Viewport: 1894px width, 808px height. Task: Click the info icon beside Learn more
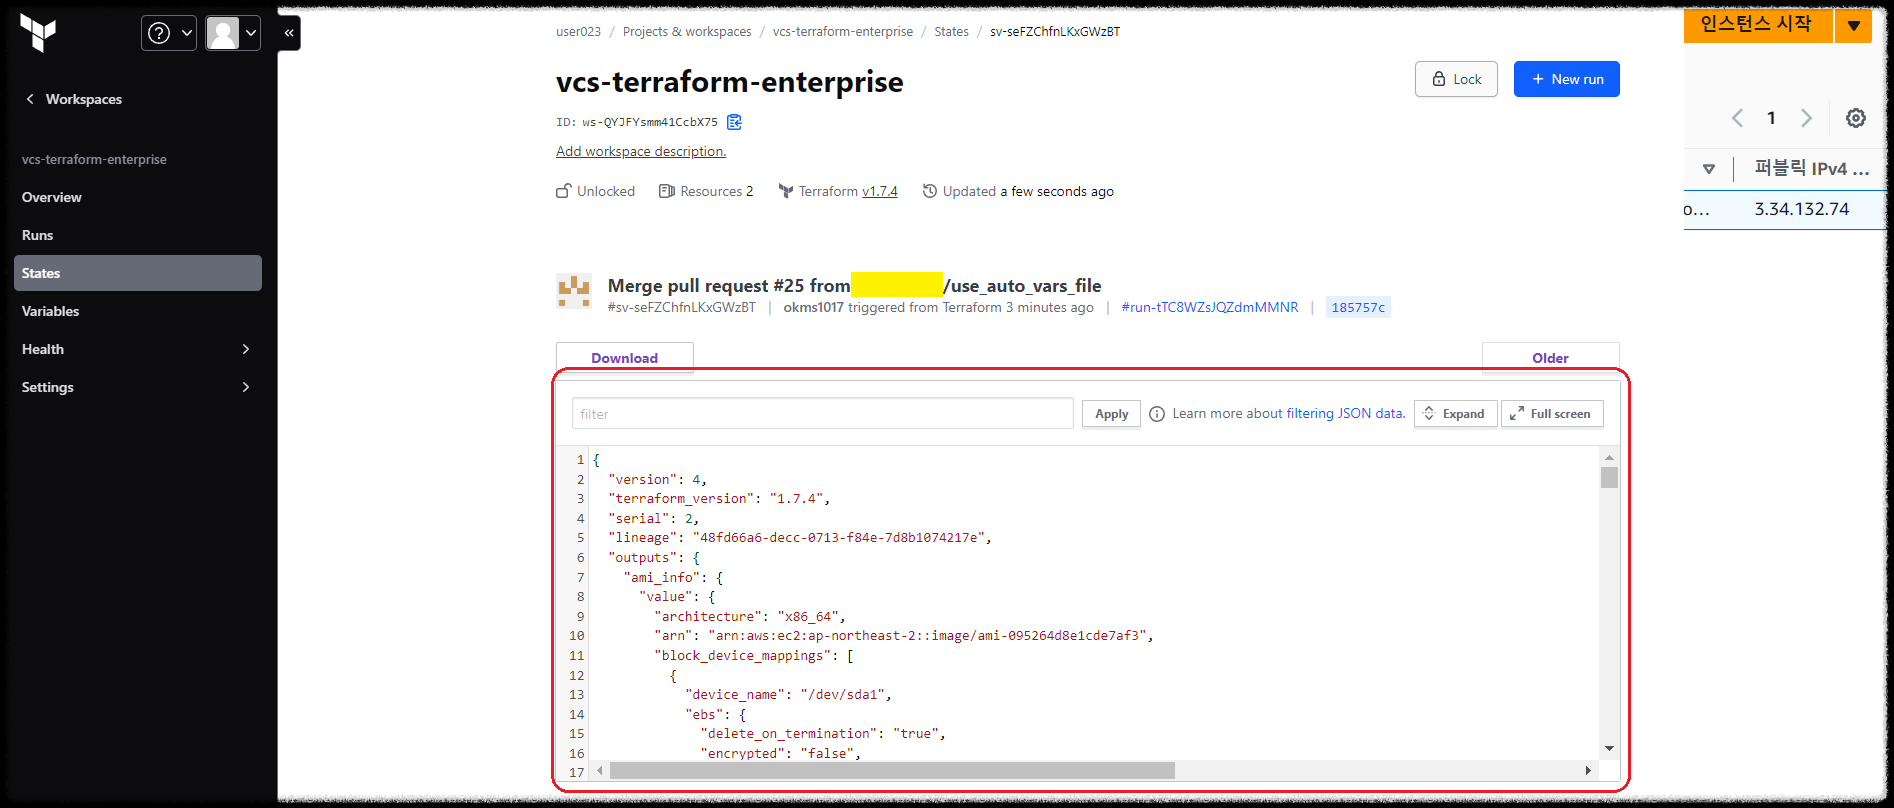click(x=1157, y=414)
